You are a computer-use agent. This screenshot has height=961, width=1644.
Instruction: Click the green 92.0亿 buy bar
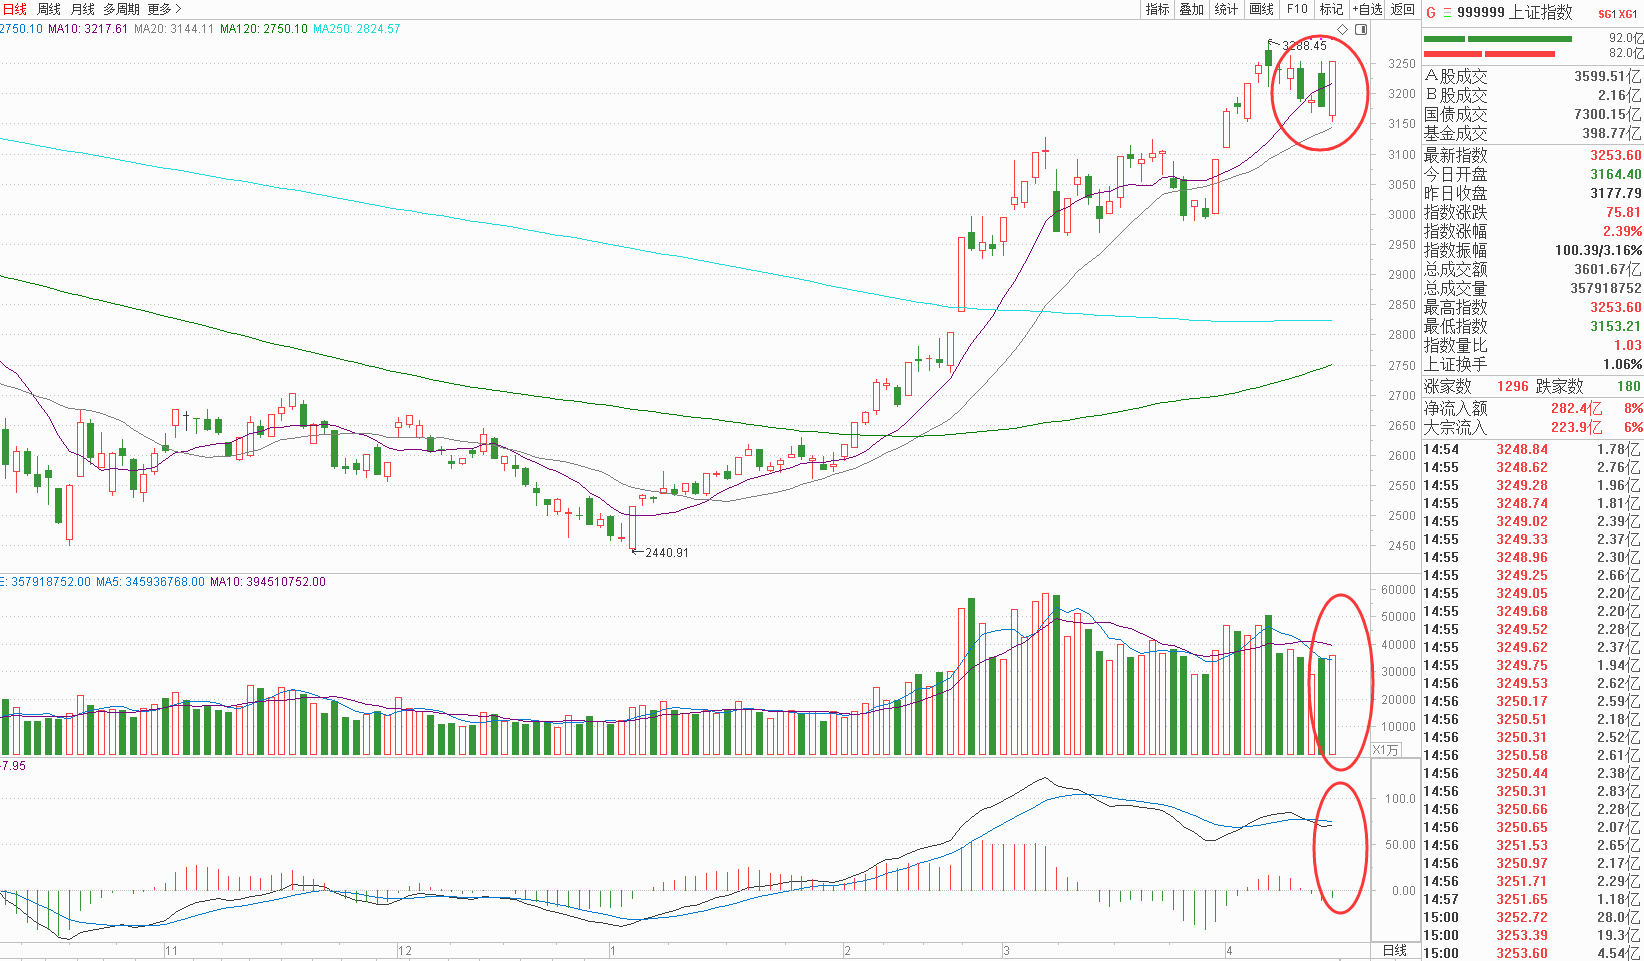tap(1497, 39)
